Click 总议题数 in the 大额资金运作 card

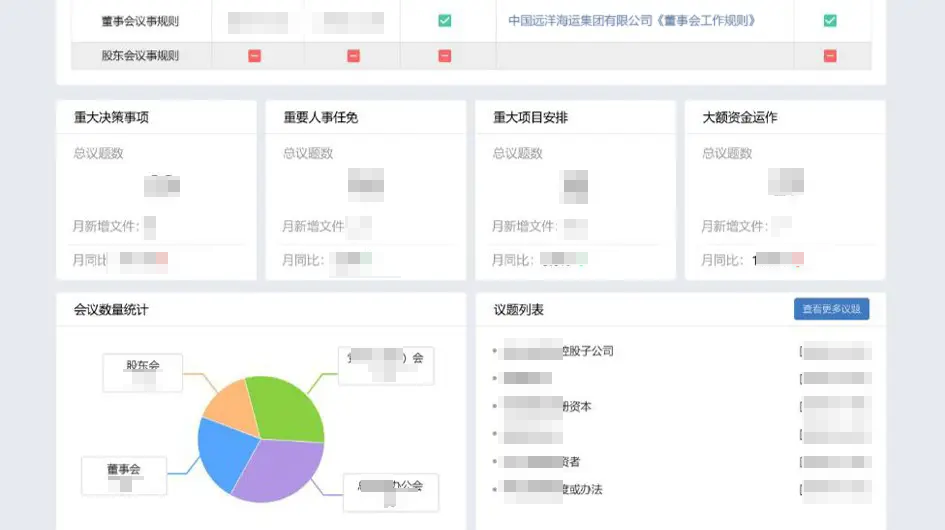tap(727, 153)
